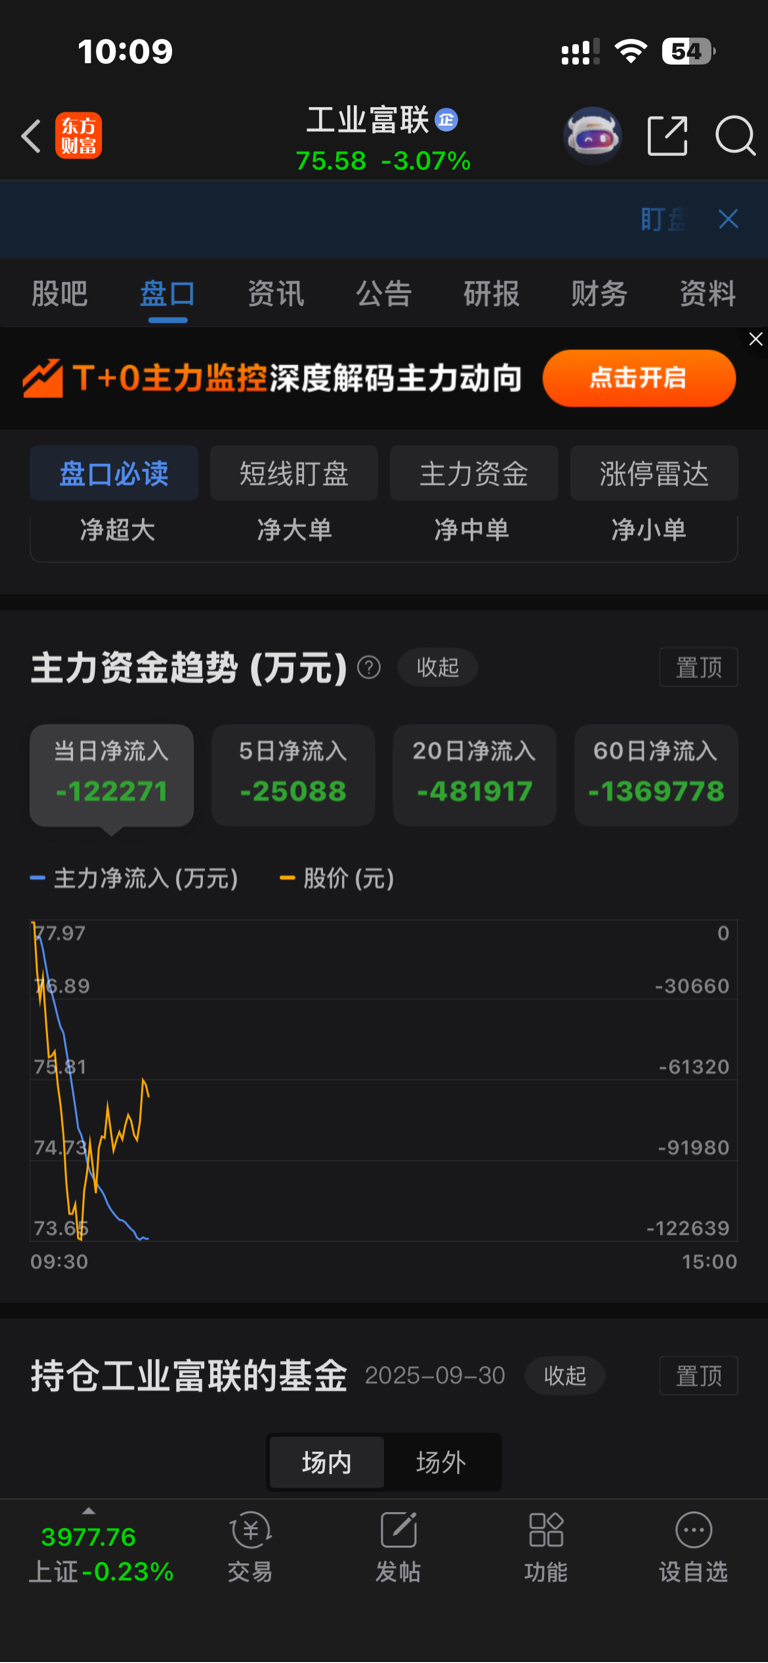
Task: Tap the 工业富联 stock title
Action: coord(367,120)
